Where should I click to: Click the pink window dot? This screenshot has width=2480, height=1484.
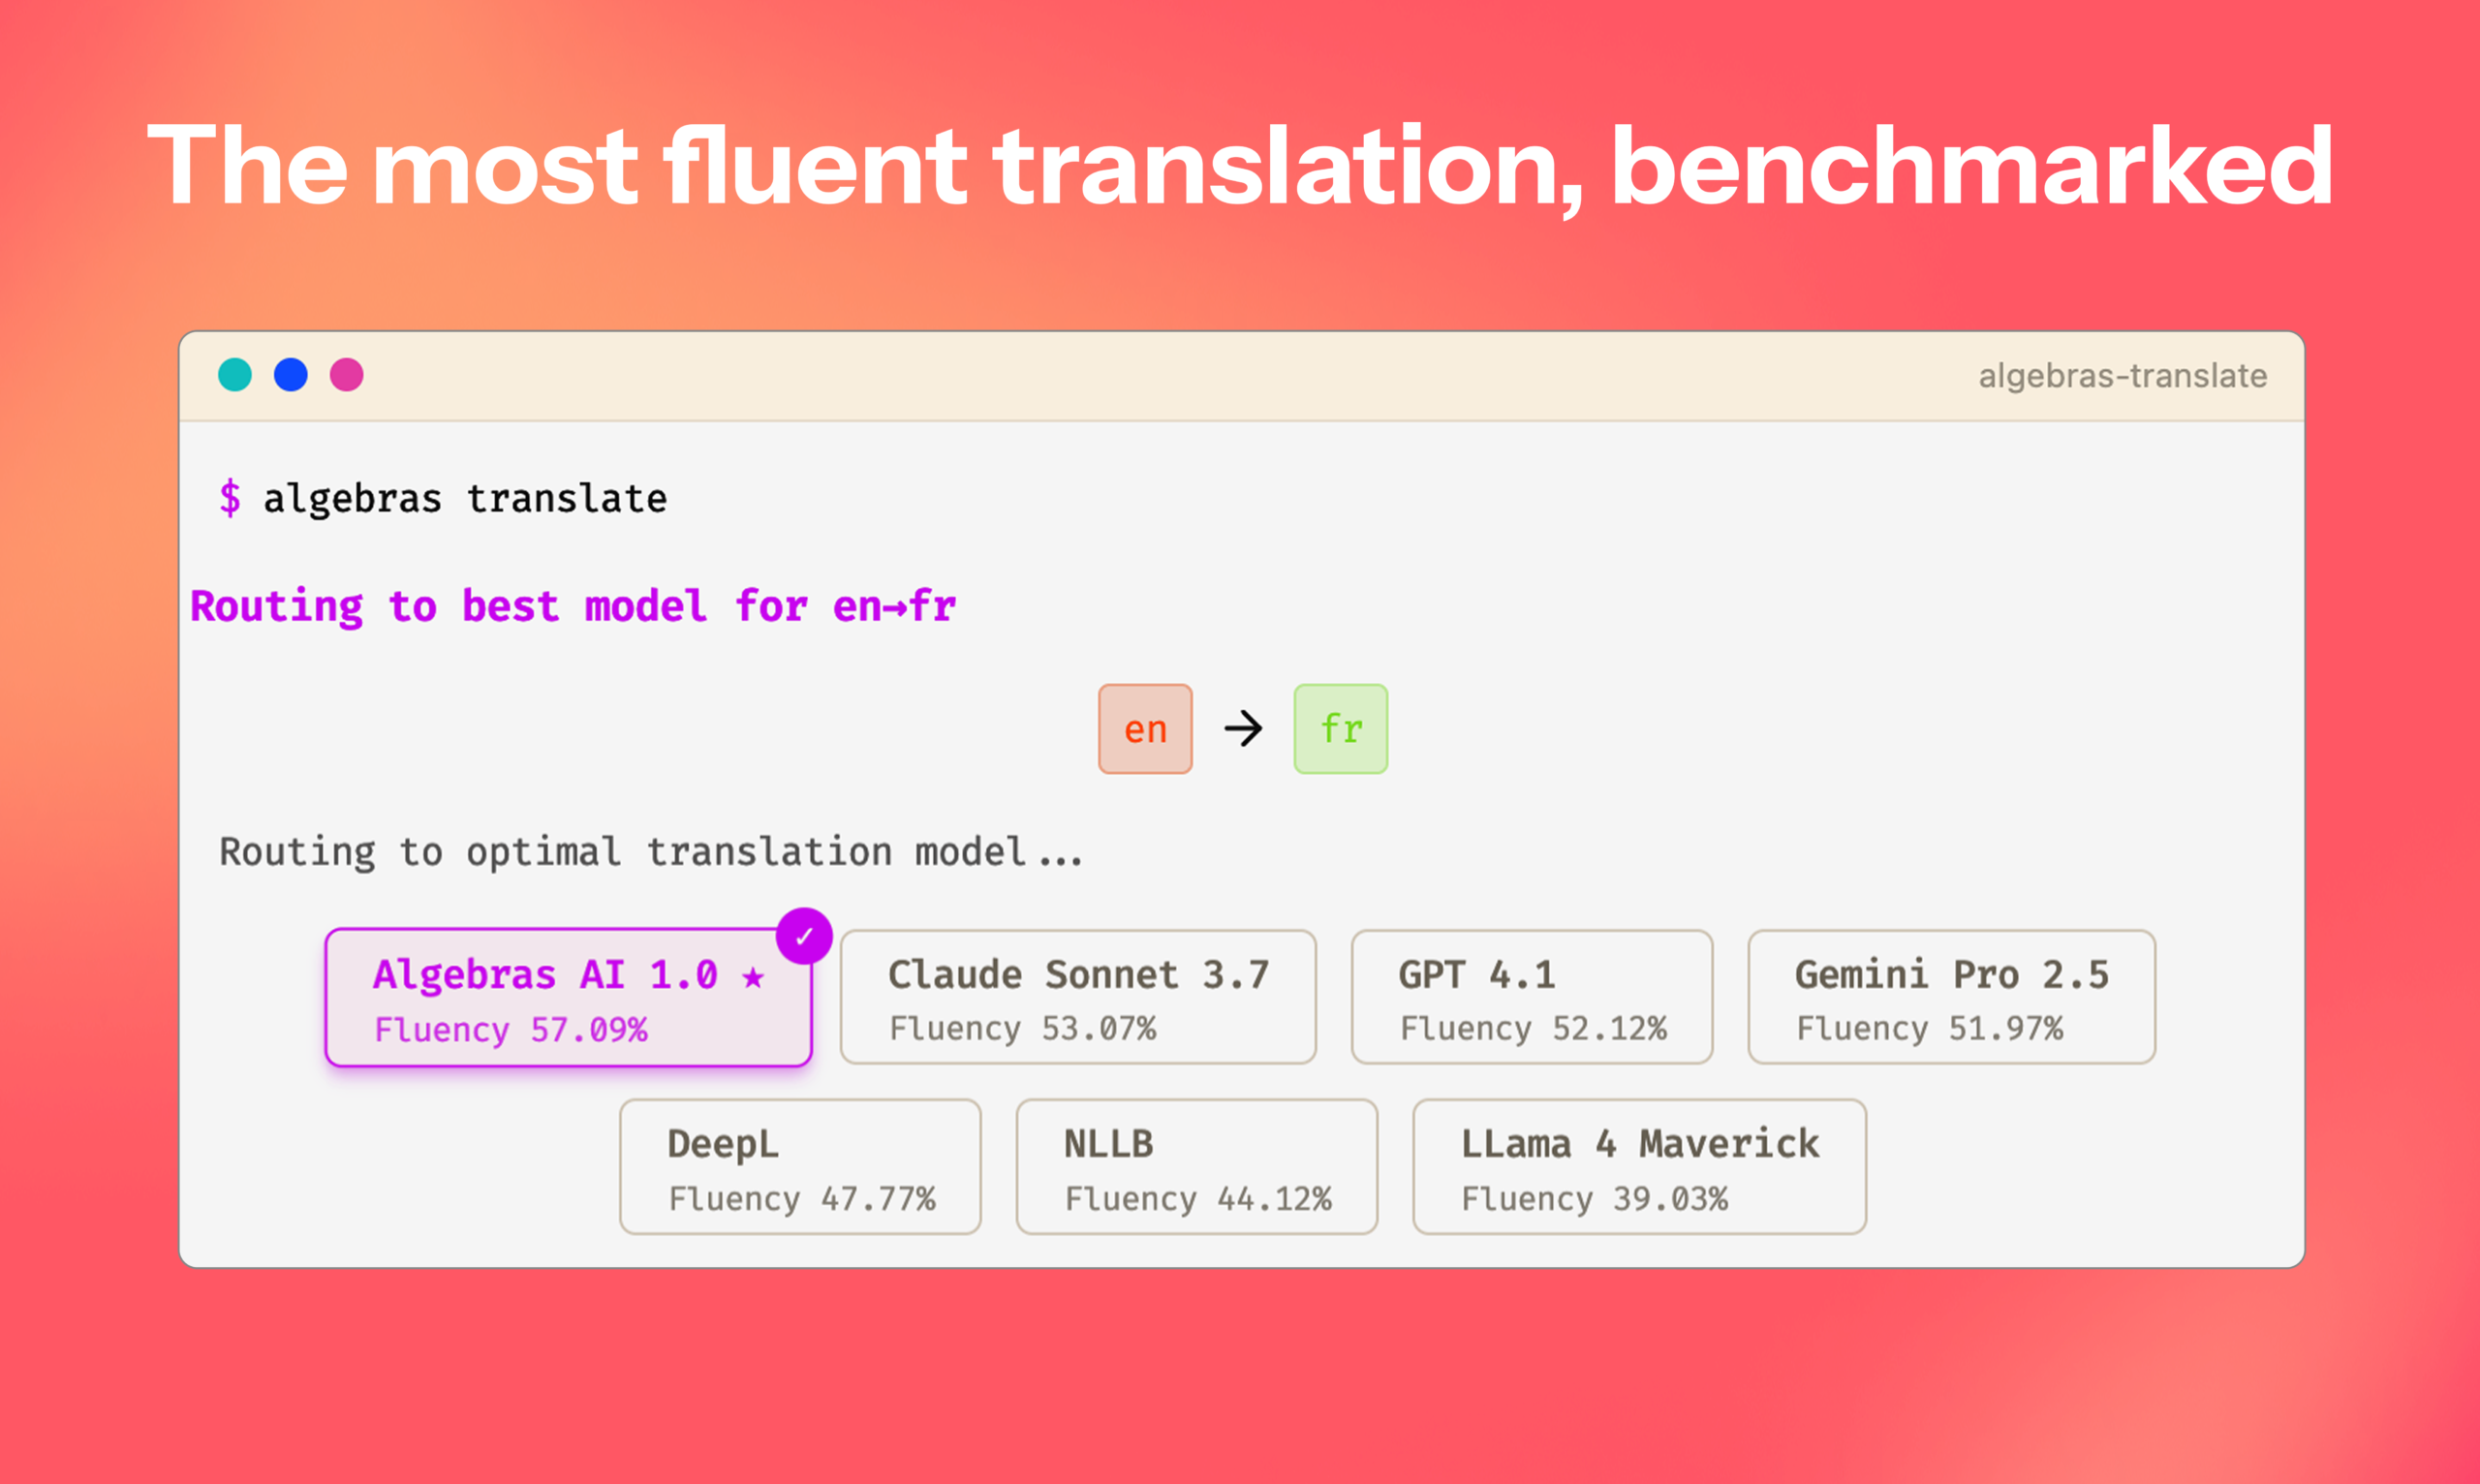click(347, 375)
